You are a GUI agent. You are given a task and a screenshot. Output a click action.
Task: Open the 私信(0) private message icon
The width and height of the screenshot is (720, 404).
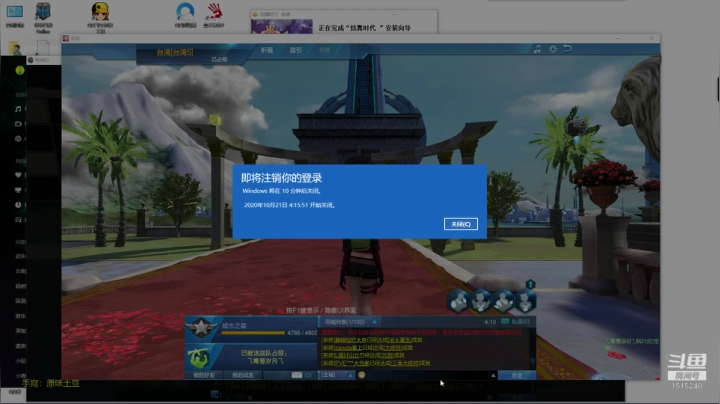point(515,322)
